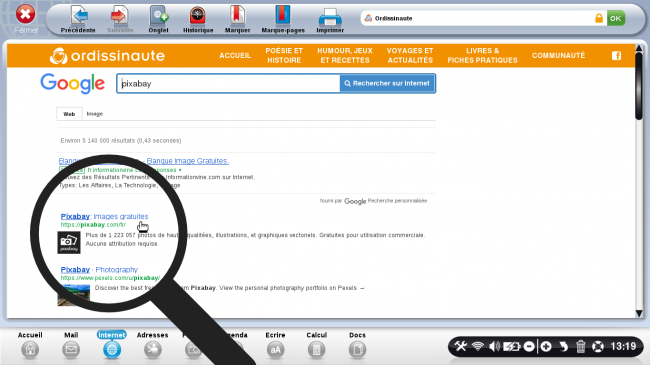
Task: Open a new tab with Onglet
Action: [158, 19]
